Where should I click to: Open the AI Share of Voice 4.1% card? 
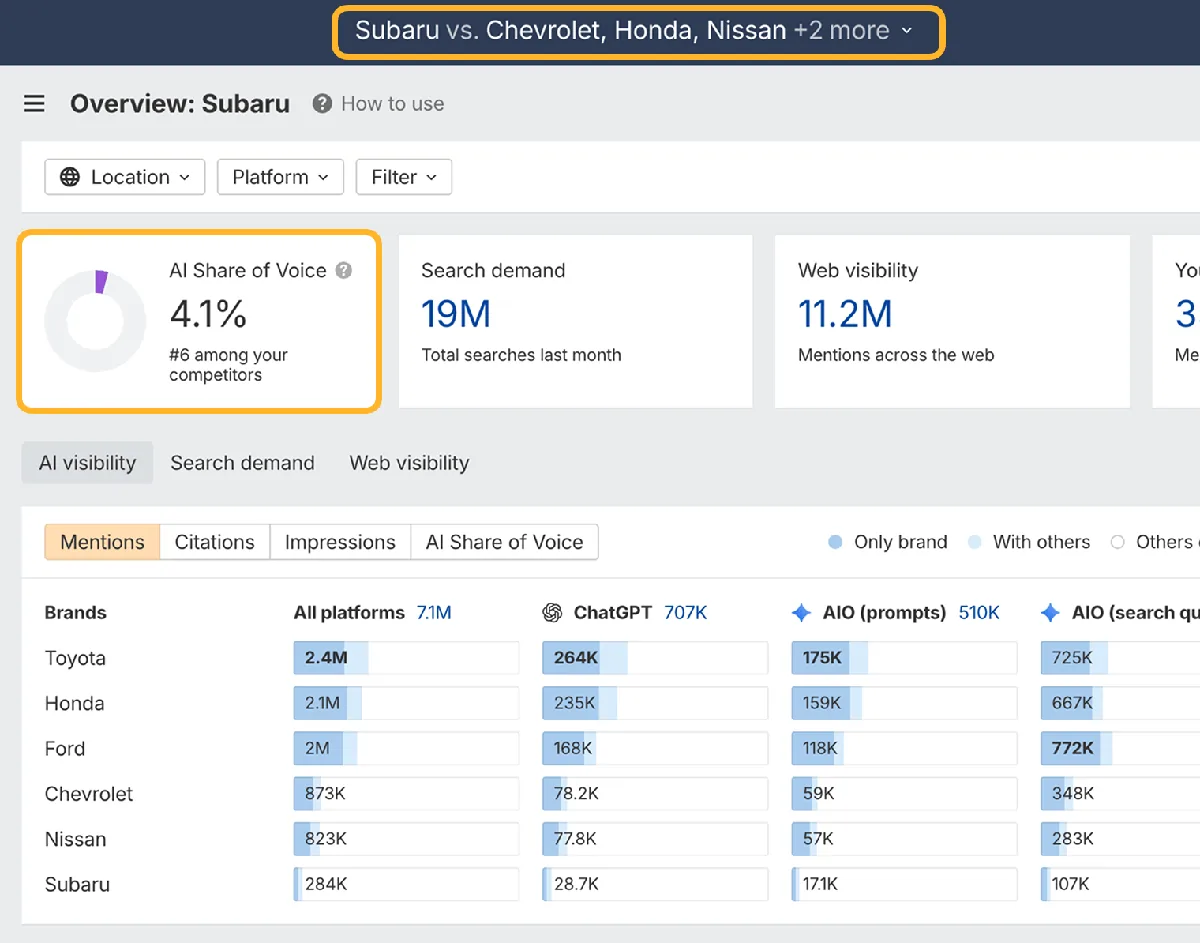(x=199, y=322)
